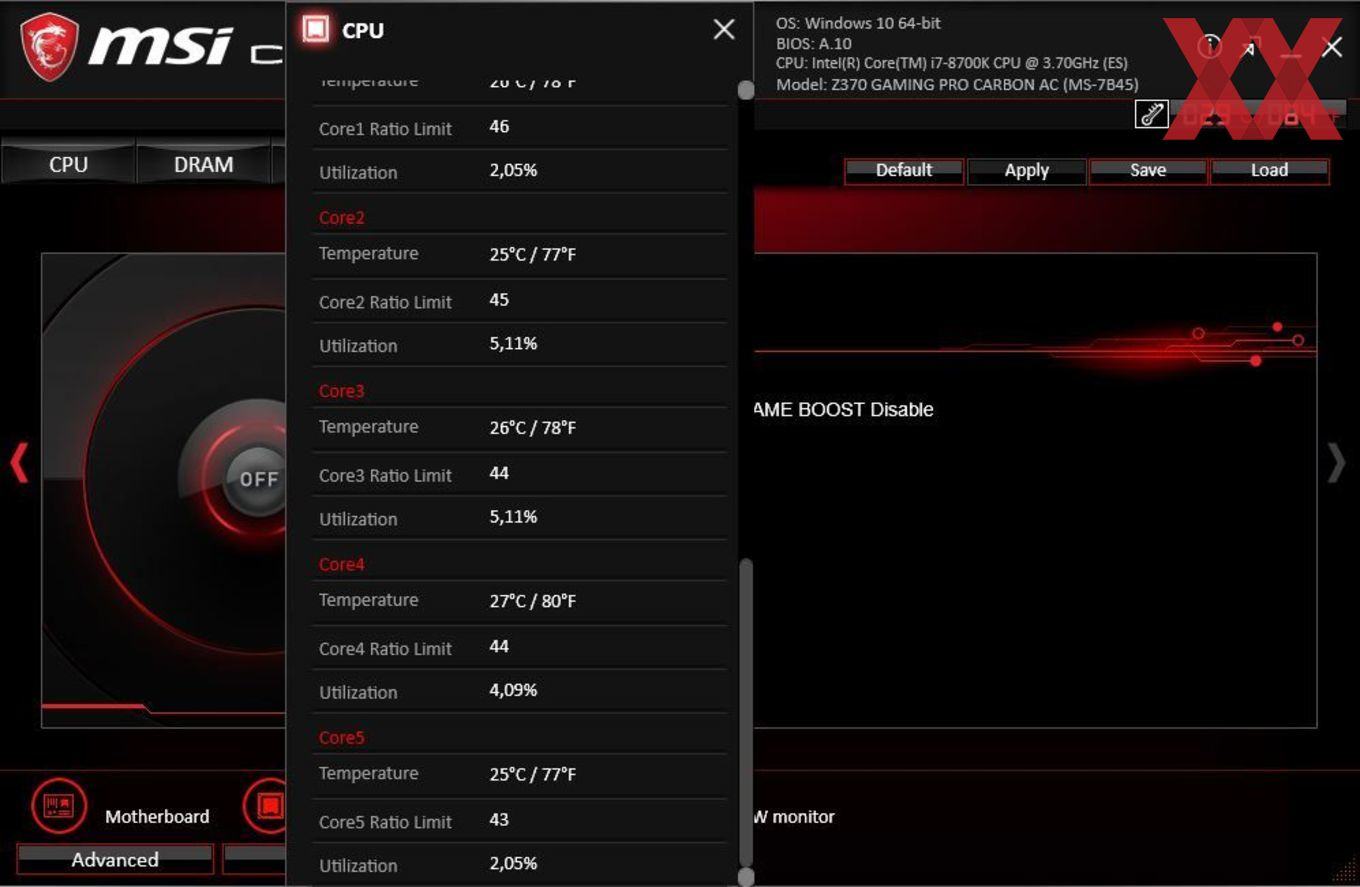
Task: Click the CPU title of the popup
Action: click(x=363, y=31)
